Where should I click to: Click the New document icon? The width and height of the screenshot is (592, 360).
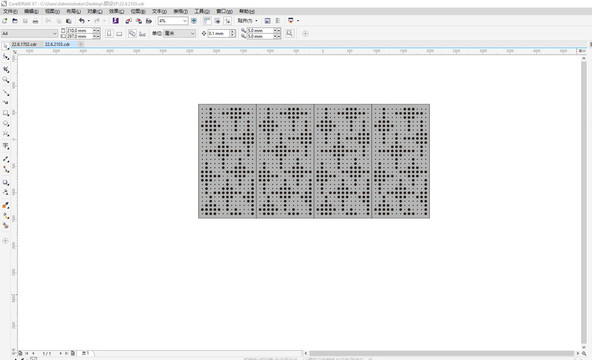[5, 21]
